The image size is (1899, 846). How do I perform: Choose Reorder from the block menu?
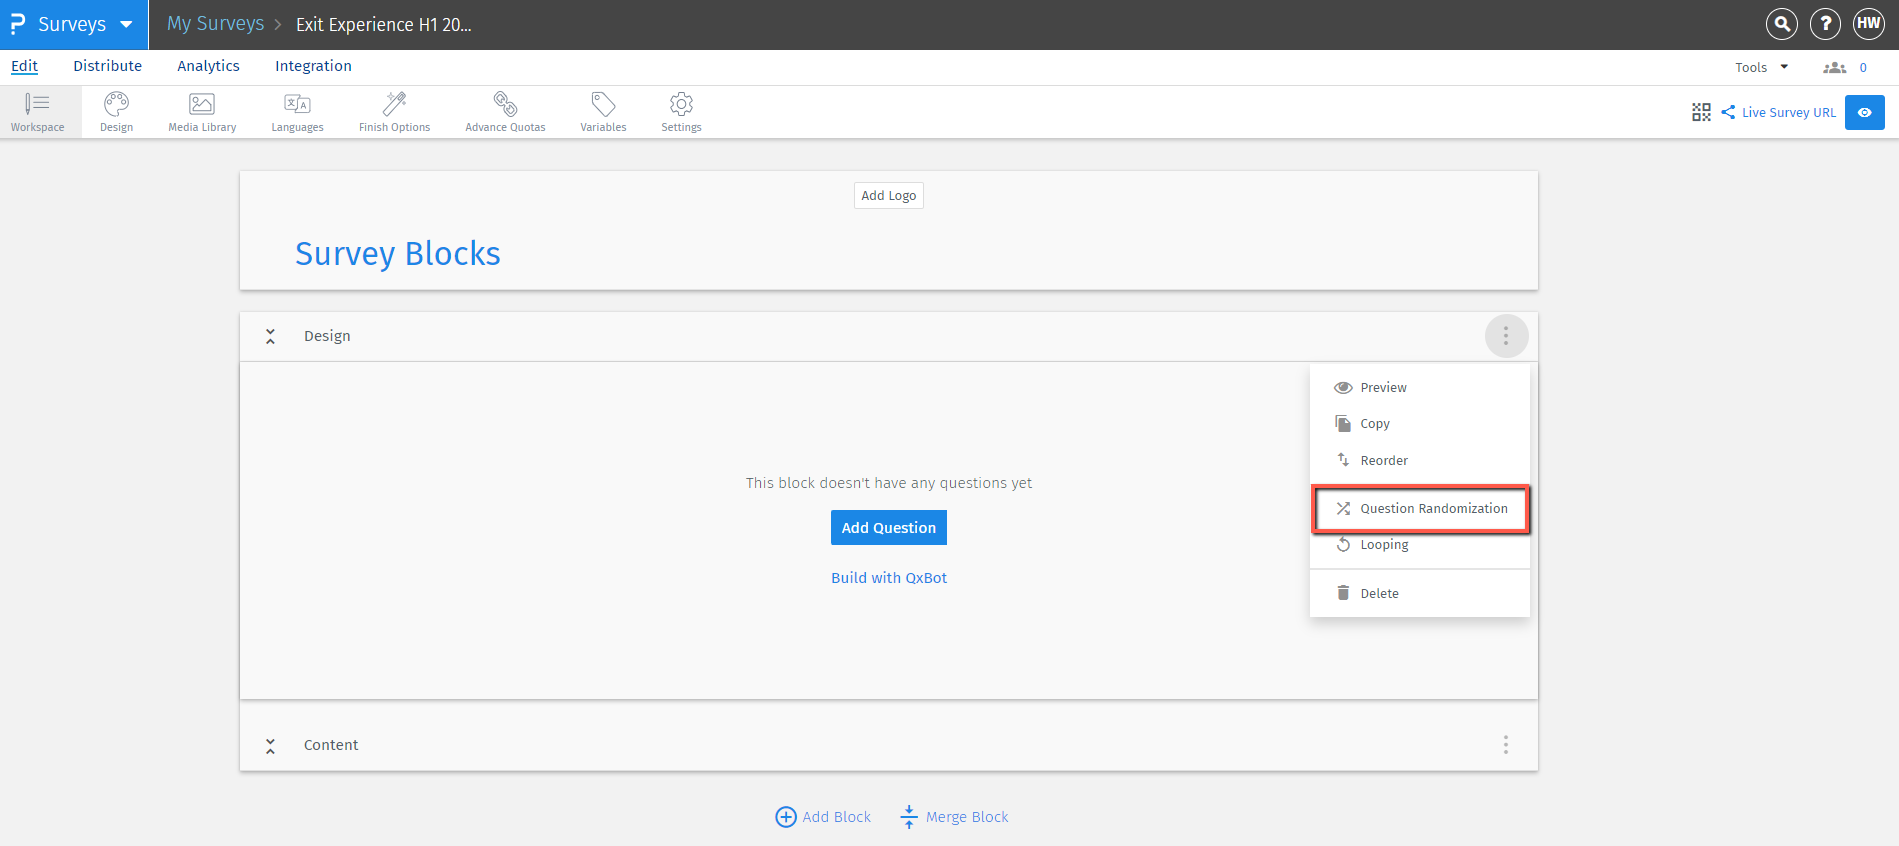[1420, 461]
